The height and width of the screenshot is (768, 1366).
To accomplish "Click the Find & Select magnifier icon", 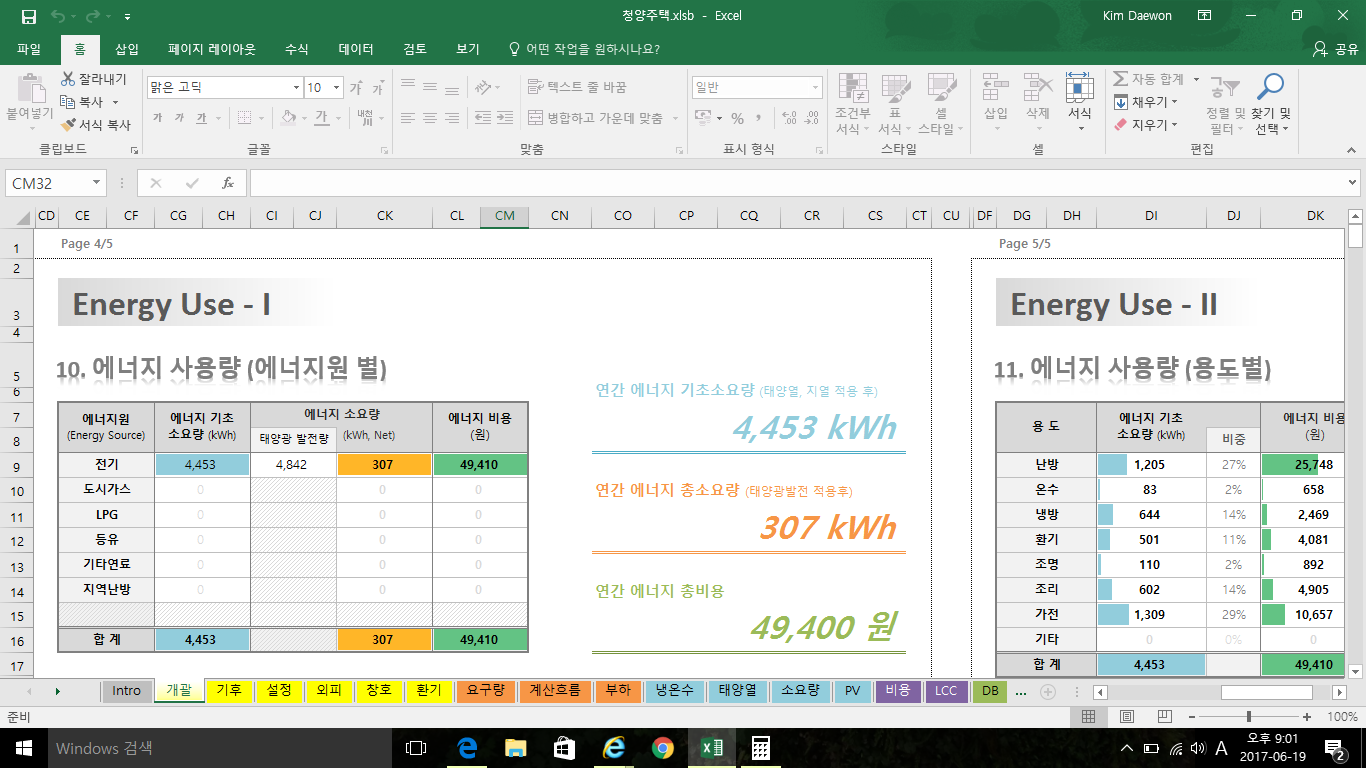I will (x=1270, y=87).
